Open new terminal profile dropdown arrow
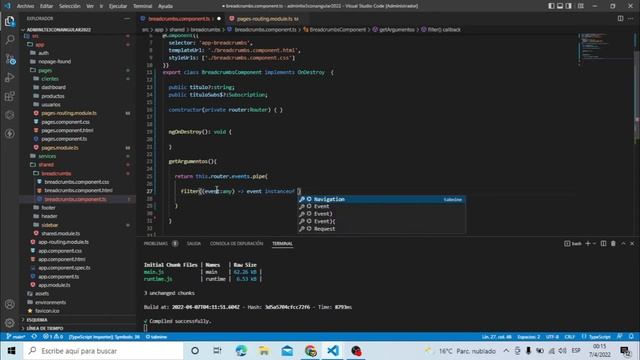Image resolution: width=640 pixels, height=360 pixels. click(594, 243)
